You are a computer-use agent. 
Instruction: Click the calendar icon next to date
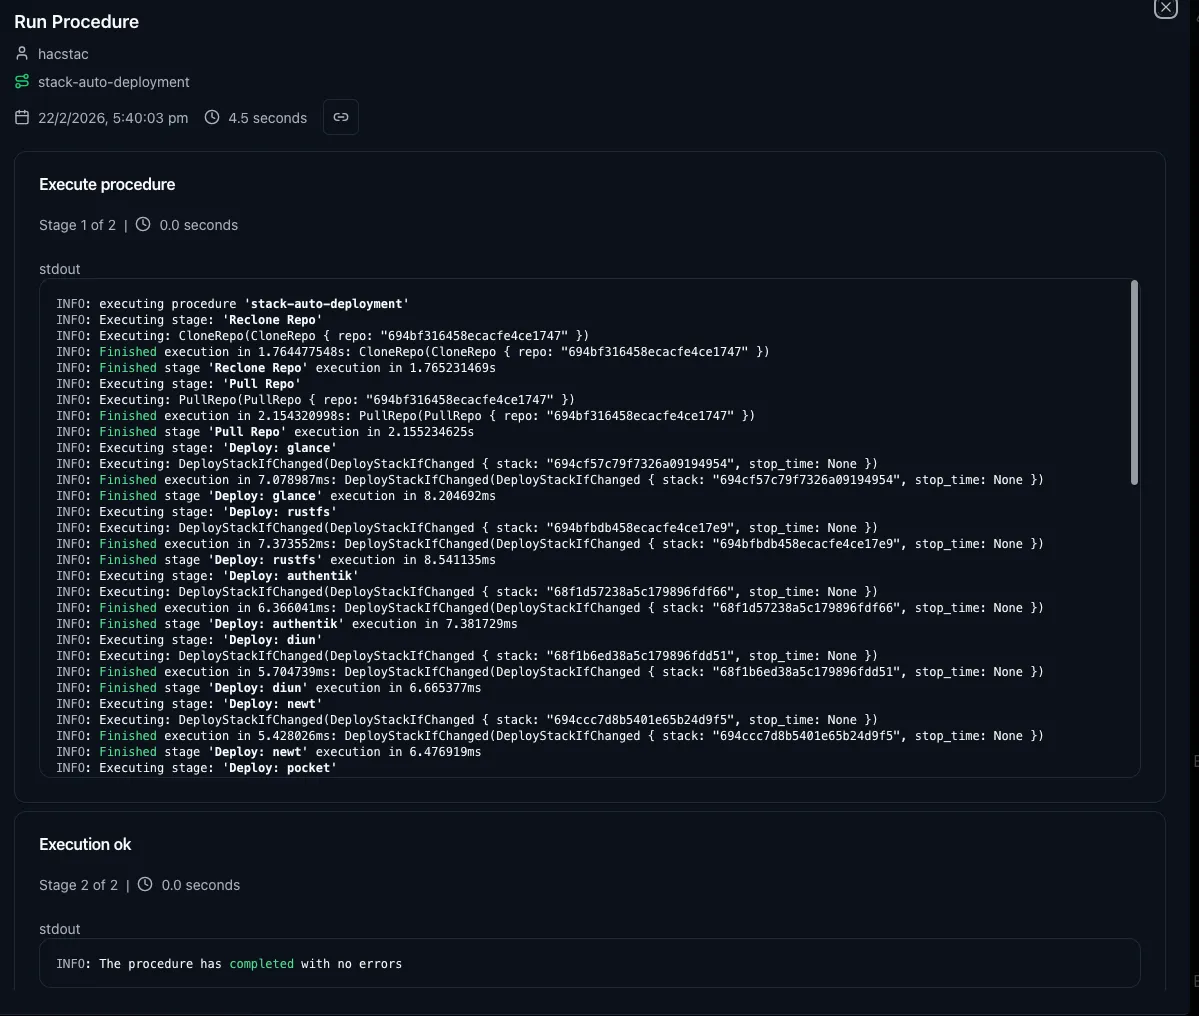[x=22, y=118]
